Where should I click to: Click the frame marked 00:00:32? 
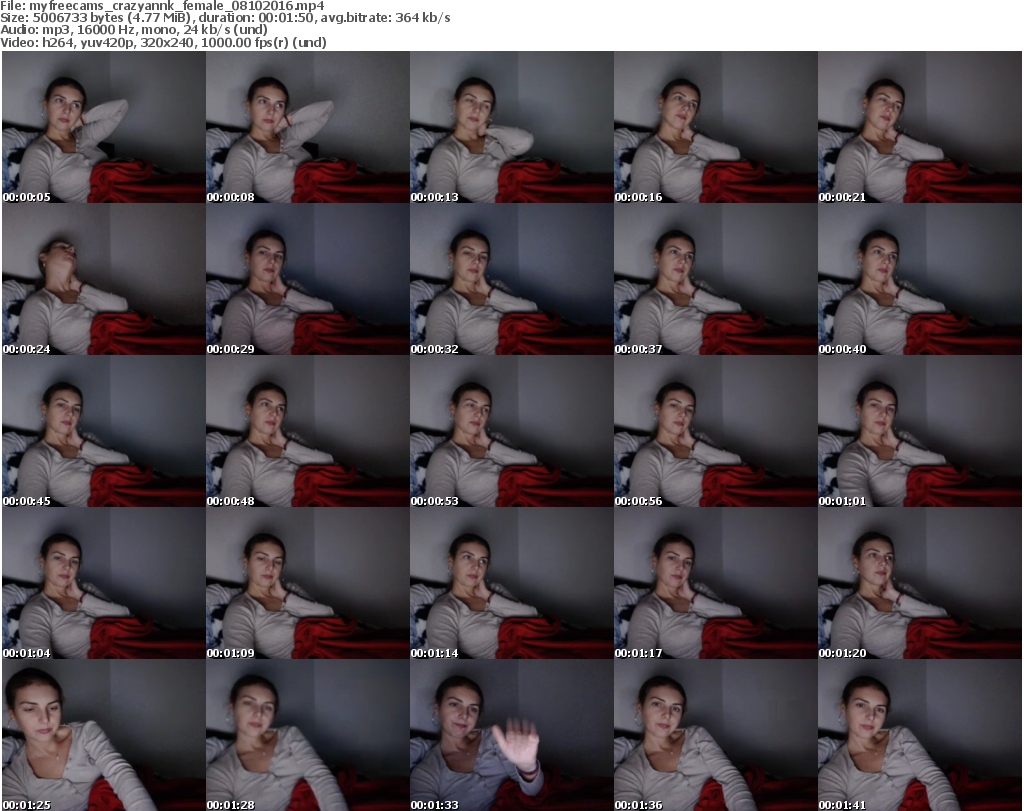511,279
